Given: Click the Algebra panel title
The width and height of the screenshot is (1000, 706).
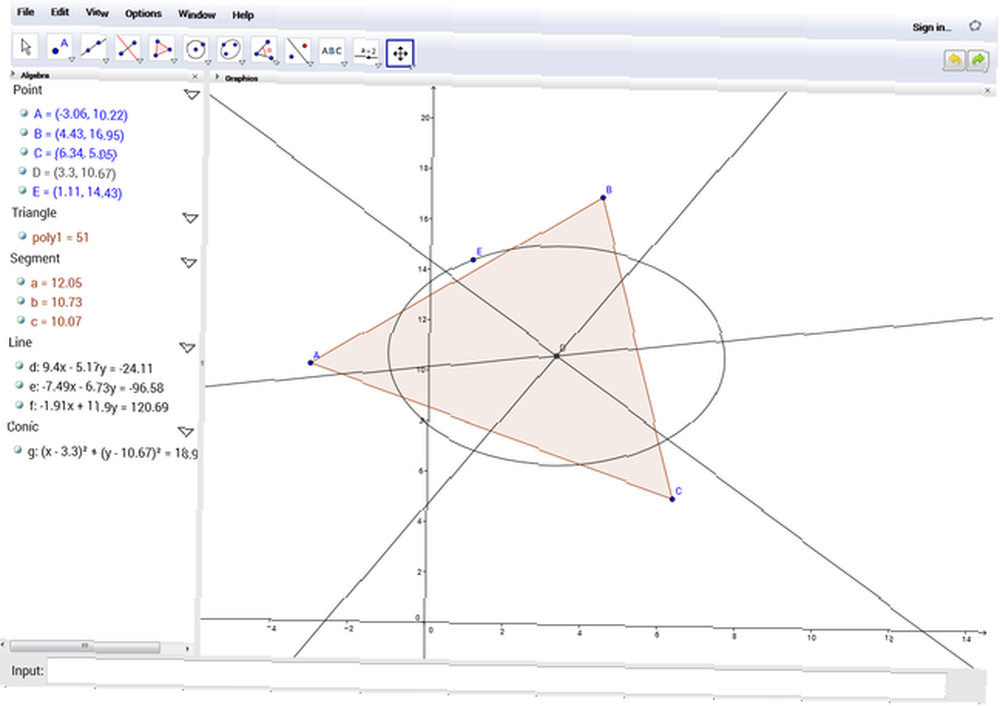Looking at the screenshot, I should point(35,75).
